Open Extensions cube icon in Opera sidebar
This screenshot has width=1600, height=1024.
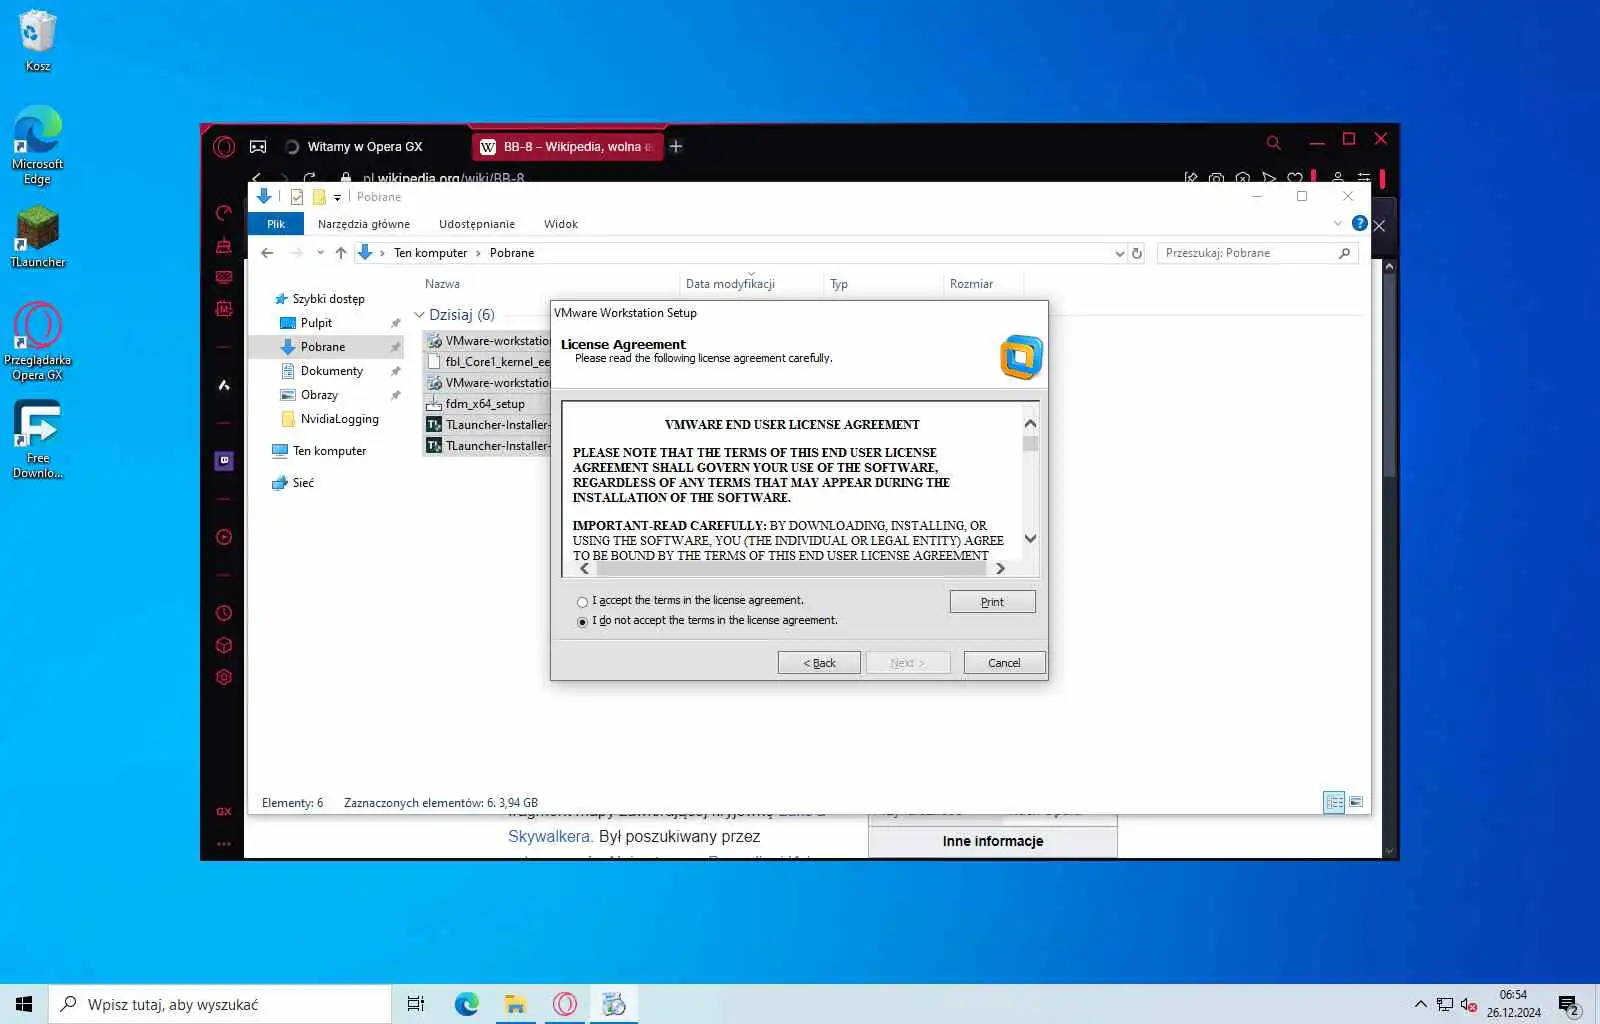pos(224,645)
